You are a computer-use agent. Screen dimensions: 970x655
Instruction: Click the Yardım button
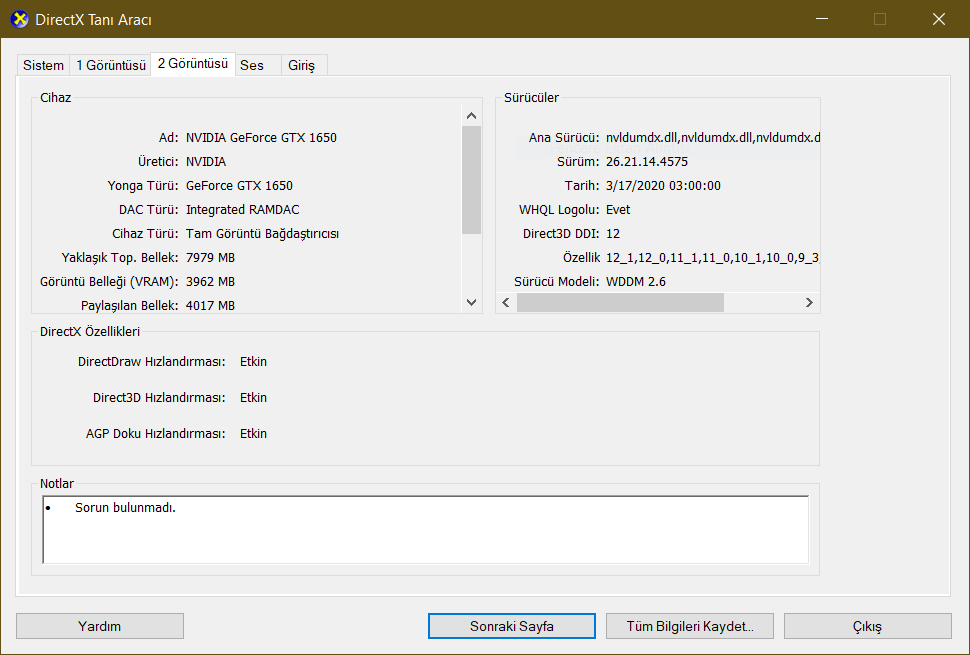(x=100, y=626)
